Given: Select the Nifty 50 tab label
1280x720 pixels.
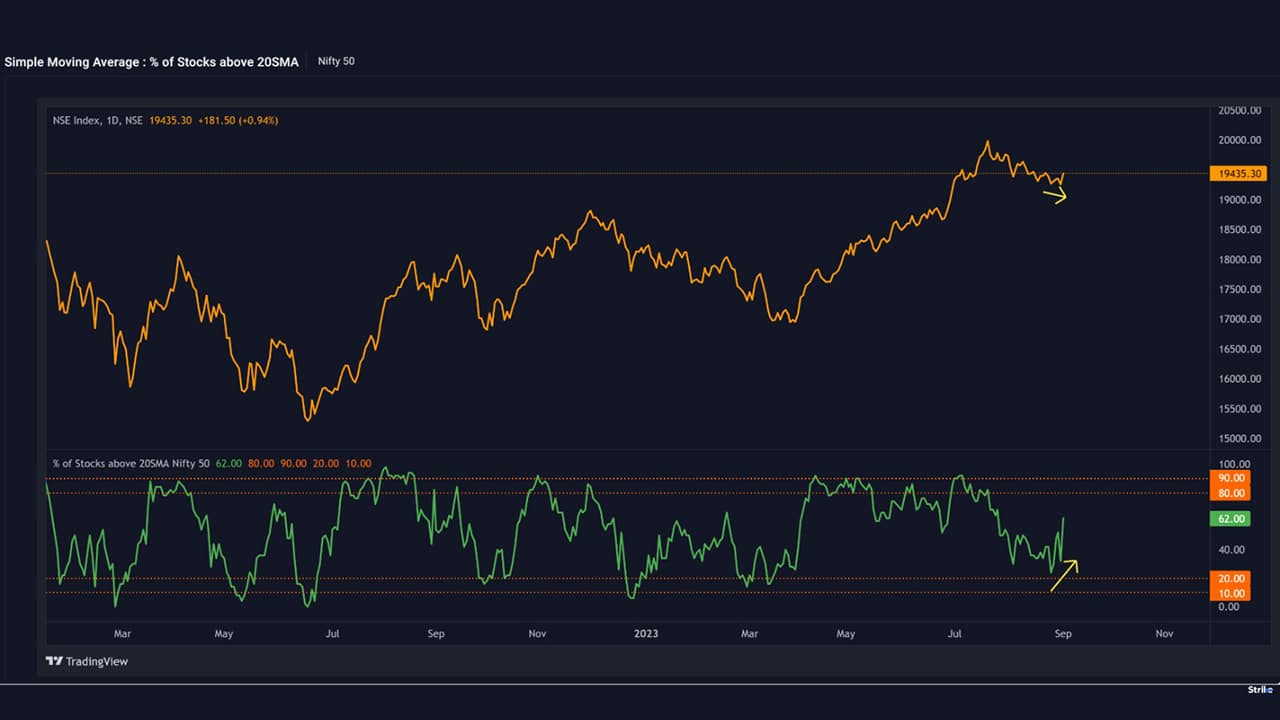Looking at the screenshot, I should 336,61.
